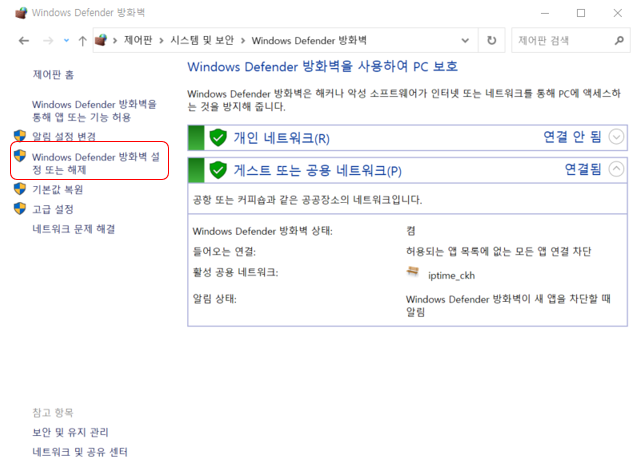Expand chevron after 시스템 및 보안 breadcrumb

click(x=243, y=41)
